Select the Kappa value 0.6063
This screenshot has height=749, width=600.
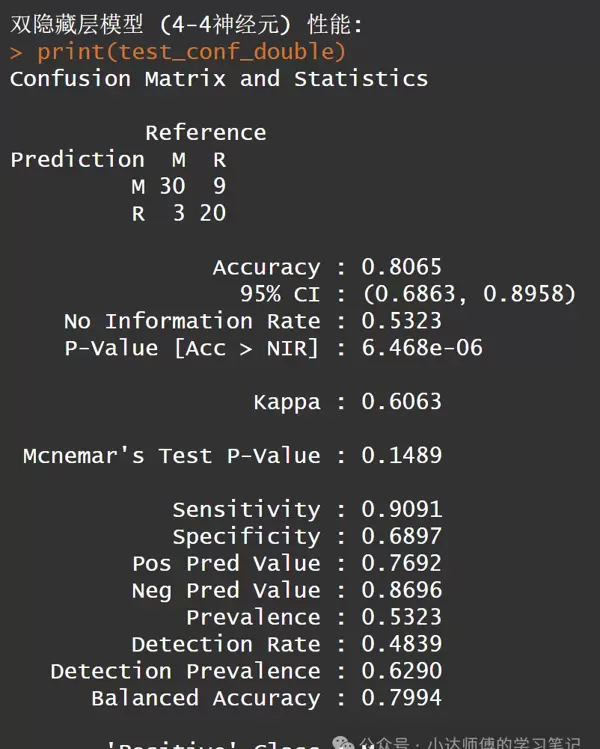(x=401, y=402)
